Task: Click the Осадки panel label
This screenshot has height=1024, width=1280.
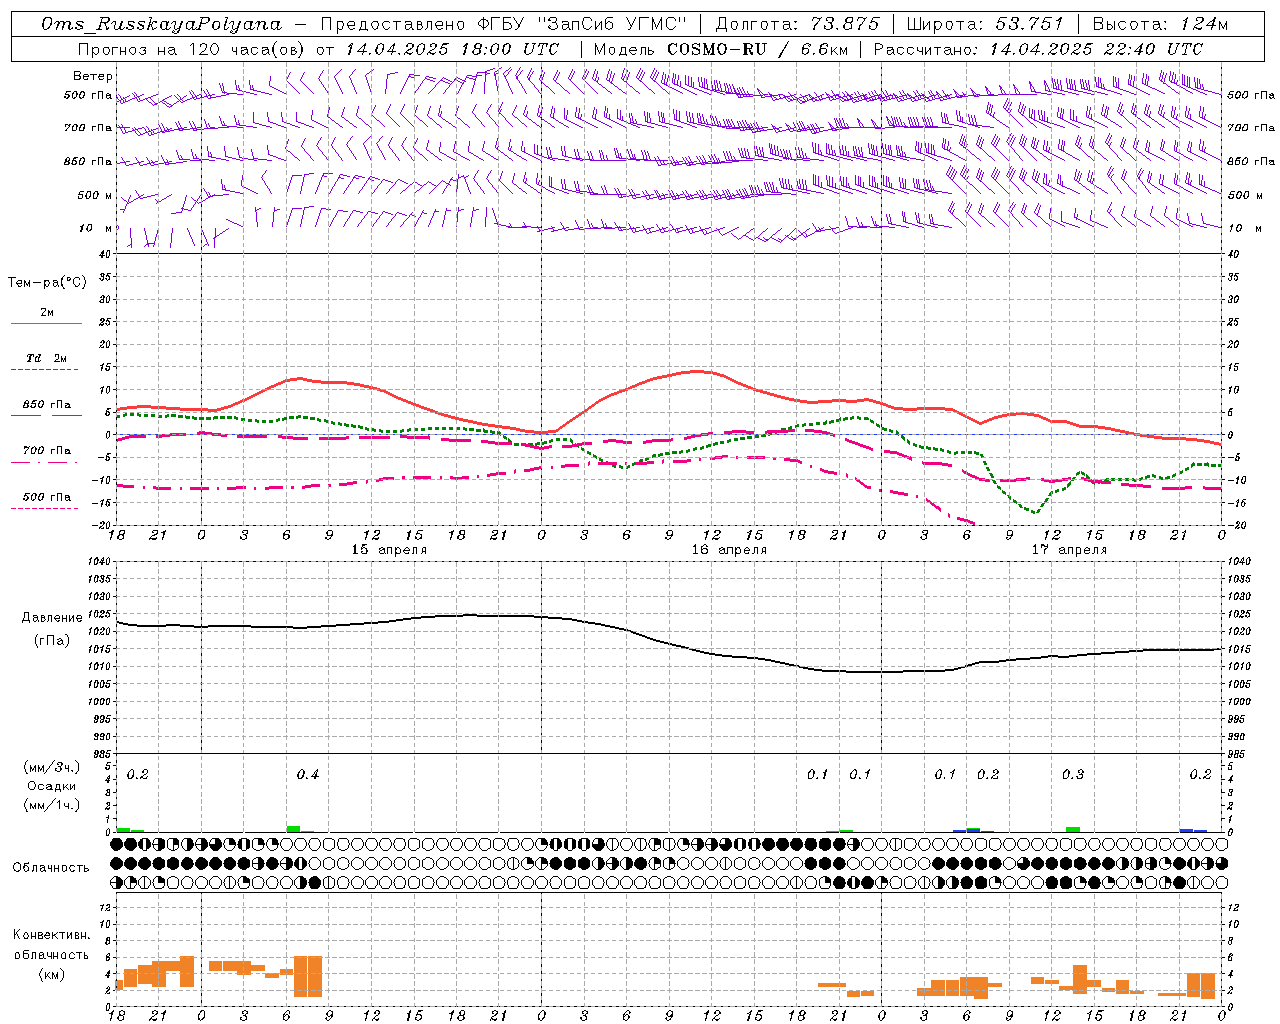Action: [51, 787]
